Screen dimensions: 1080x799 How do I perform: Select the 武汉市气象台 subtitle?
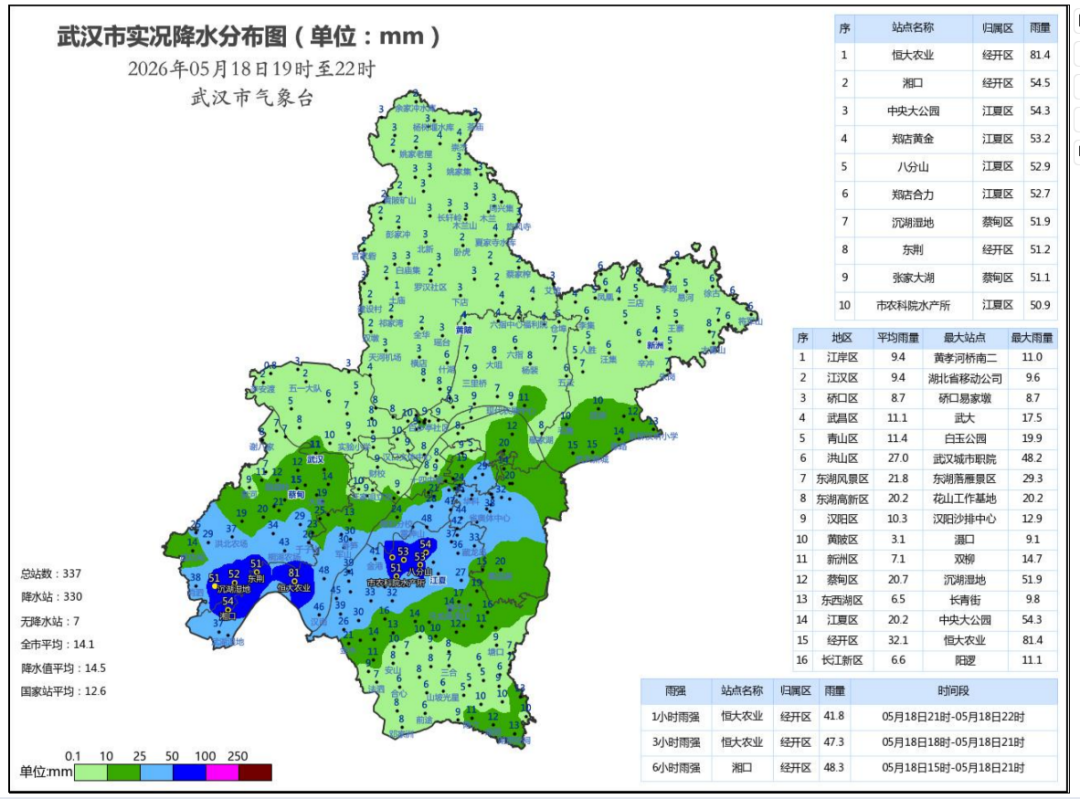(252, 98)
